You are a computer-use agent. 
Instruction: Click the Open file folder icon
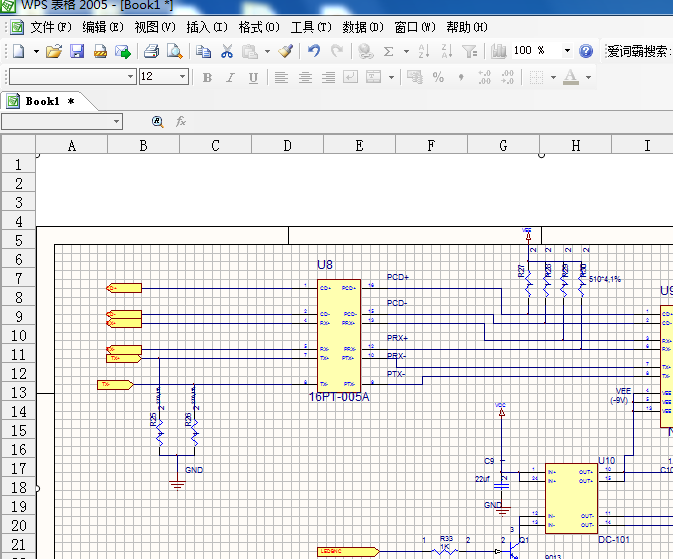(54, 51)
